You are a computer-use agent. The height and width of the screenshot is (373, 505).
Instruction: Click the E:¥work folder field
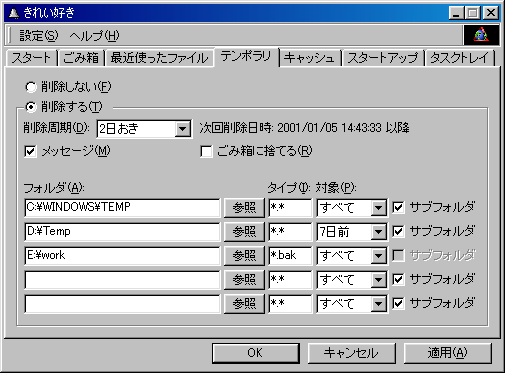[x=122, y=256]
